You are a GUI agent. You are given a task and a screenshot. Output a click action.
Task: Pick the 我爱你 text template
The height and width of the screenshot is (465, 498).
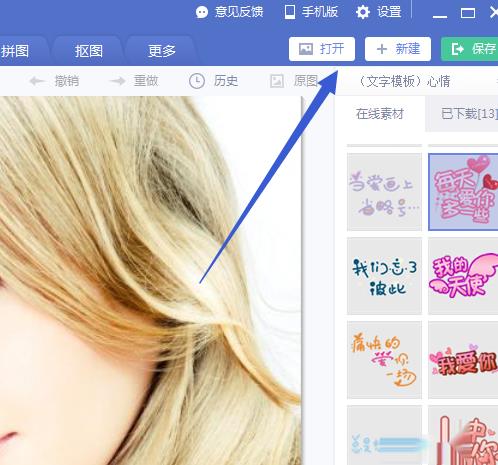coord(463,360)
